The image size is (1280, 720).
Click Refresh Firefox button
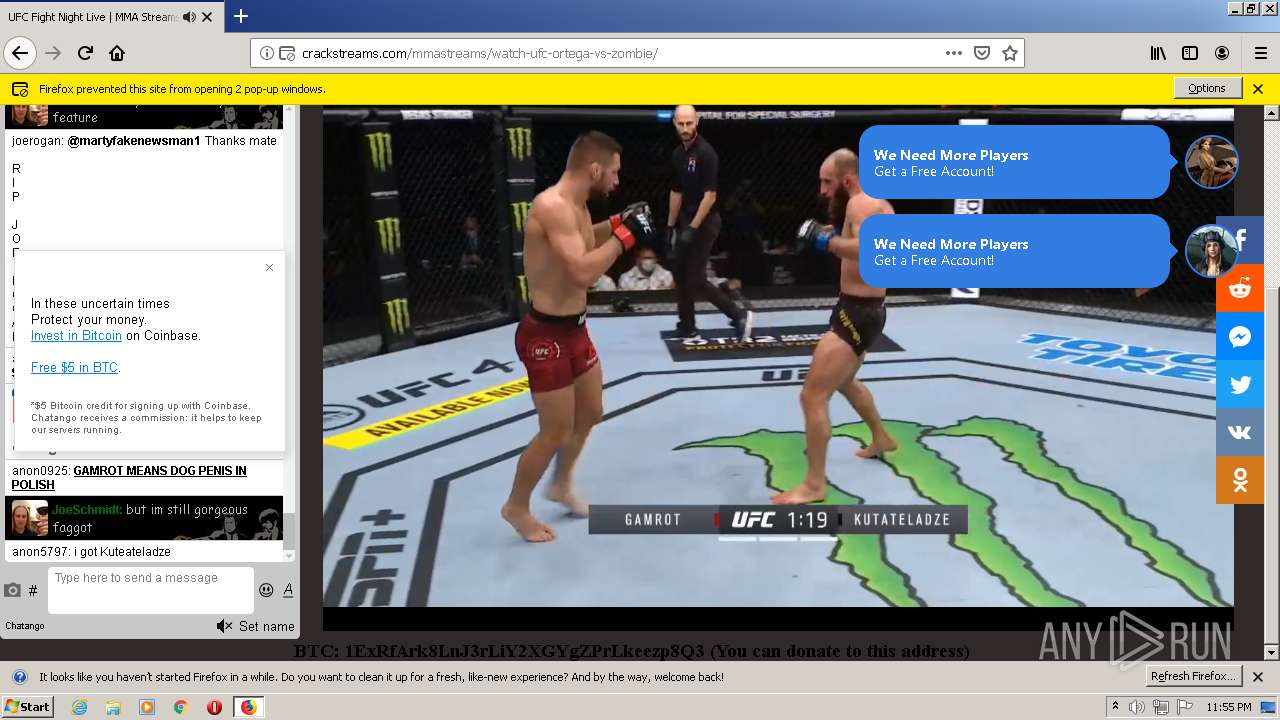(1193, 676)
